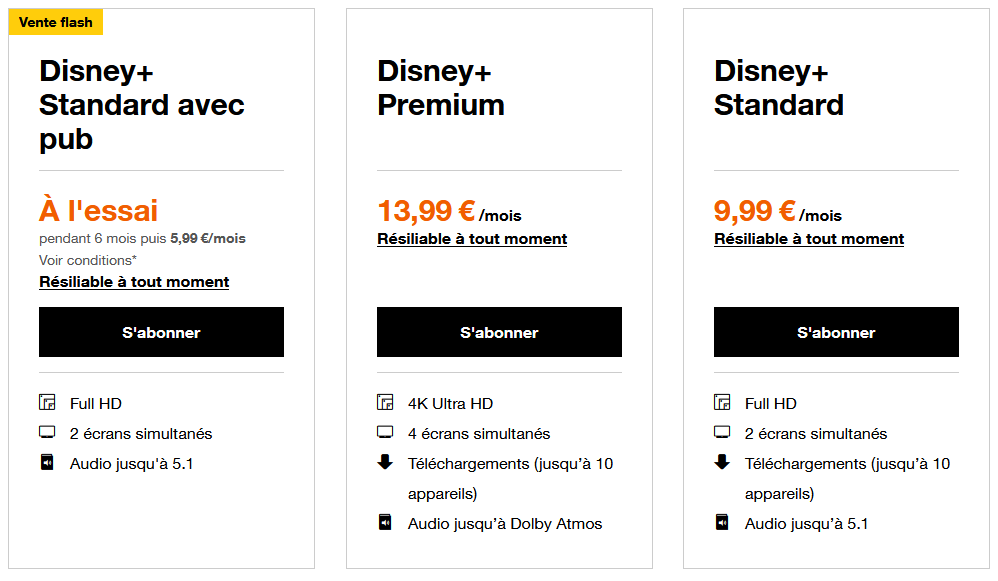Click the Vente flash yellow badge
Screen dimensions: 998x581
[x=55, y=22]
